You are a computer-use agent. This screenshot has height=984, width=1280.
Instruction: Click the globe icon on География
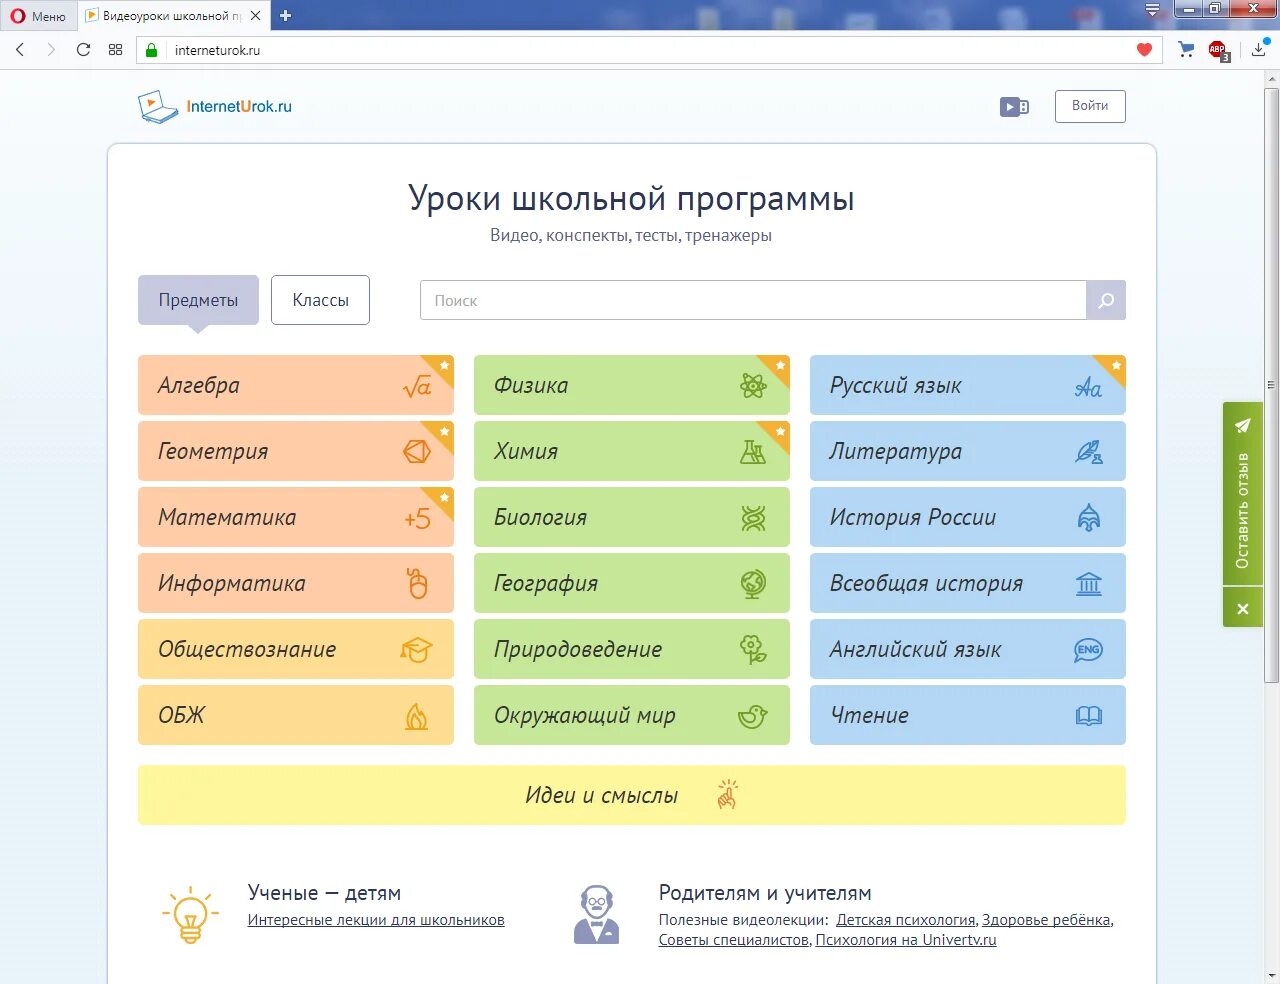(x=753, y=584)
